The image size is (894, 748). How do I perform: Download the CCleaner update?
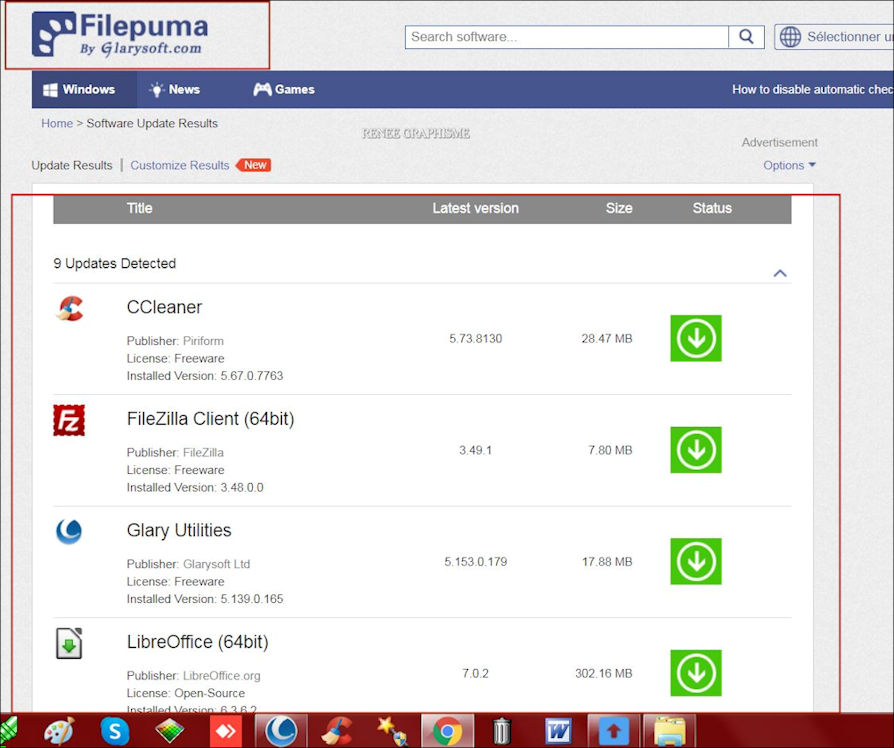coord(696,338)
